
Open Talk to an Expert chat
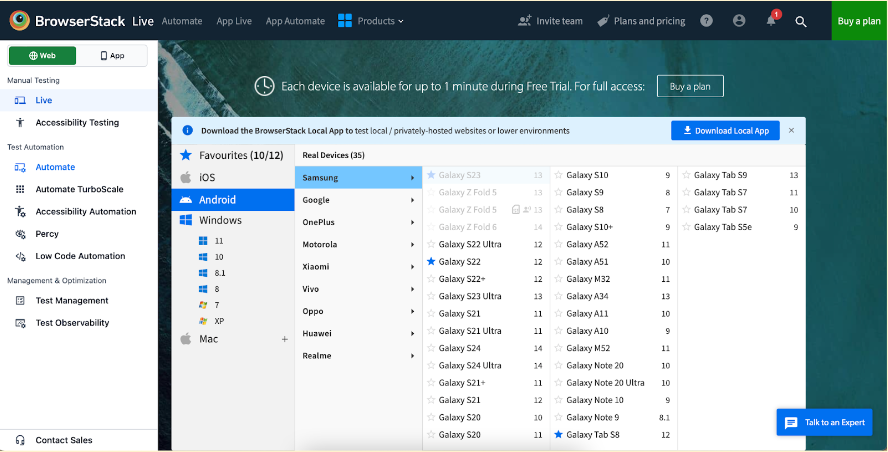[824, 422]
